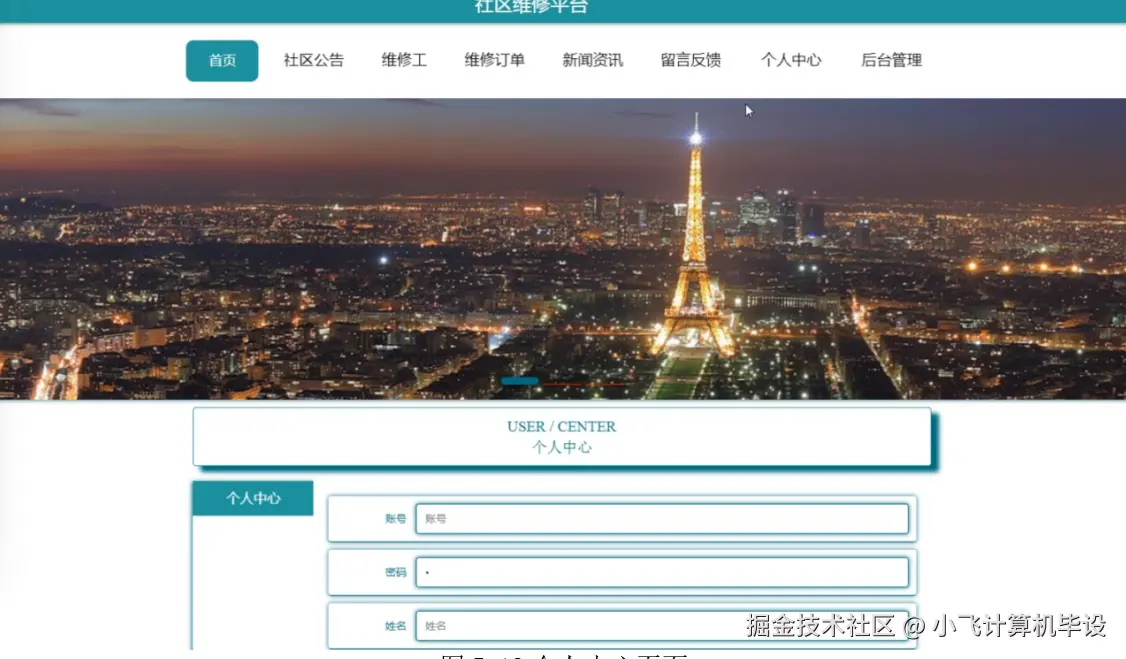Focus the 密码 password field
The width and height of the screenshot is (1126, 659).
pyautogui.click(x=662, y=572)
